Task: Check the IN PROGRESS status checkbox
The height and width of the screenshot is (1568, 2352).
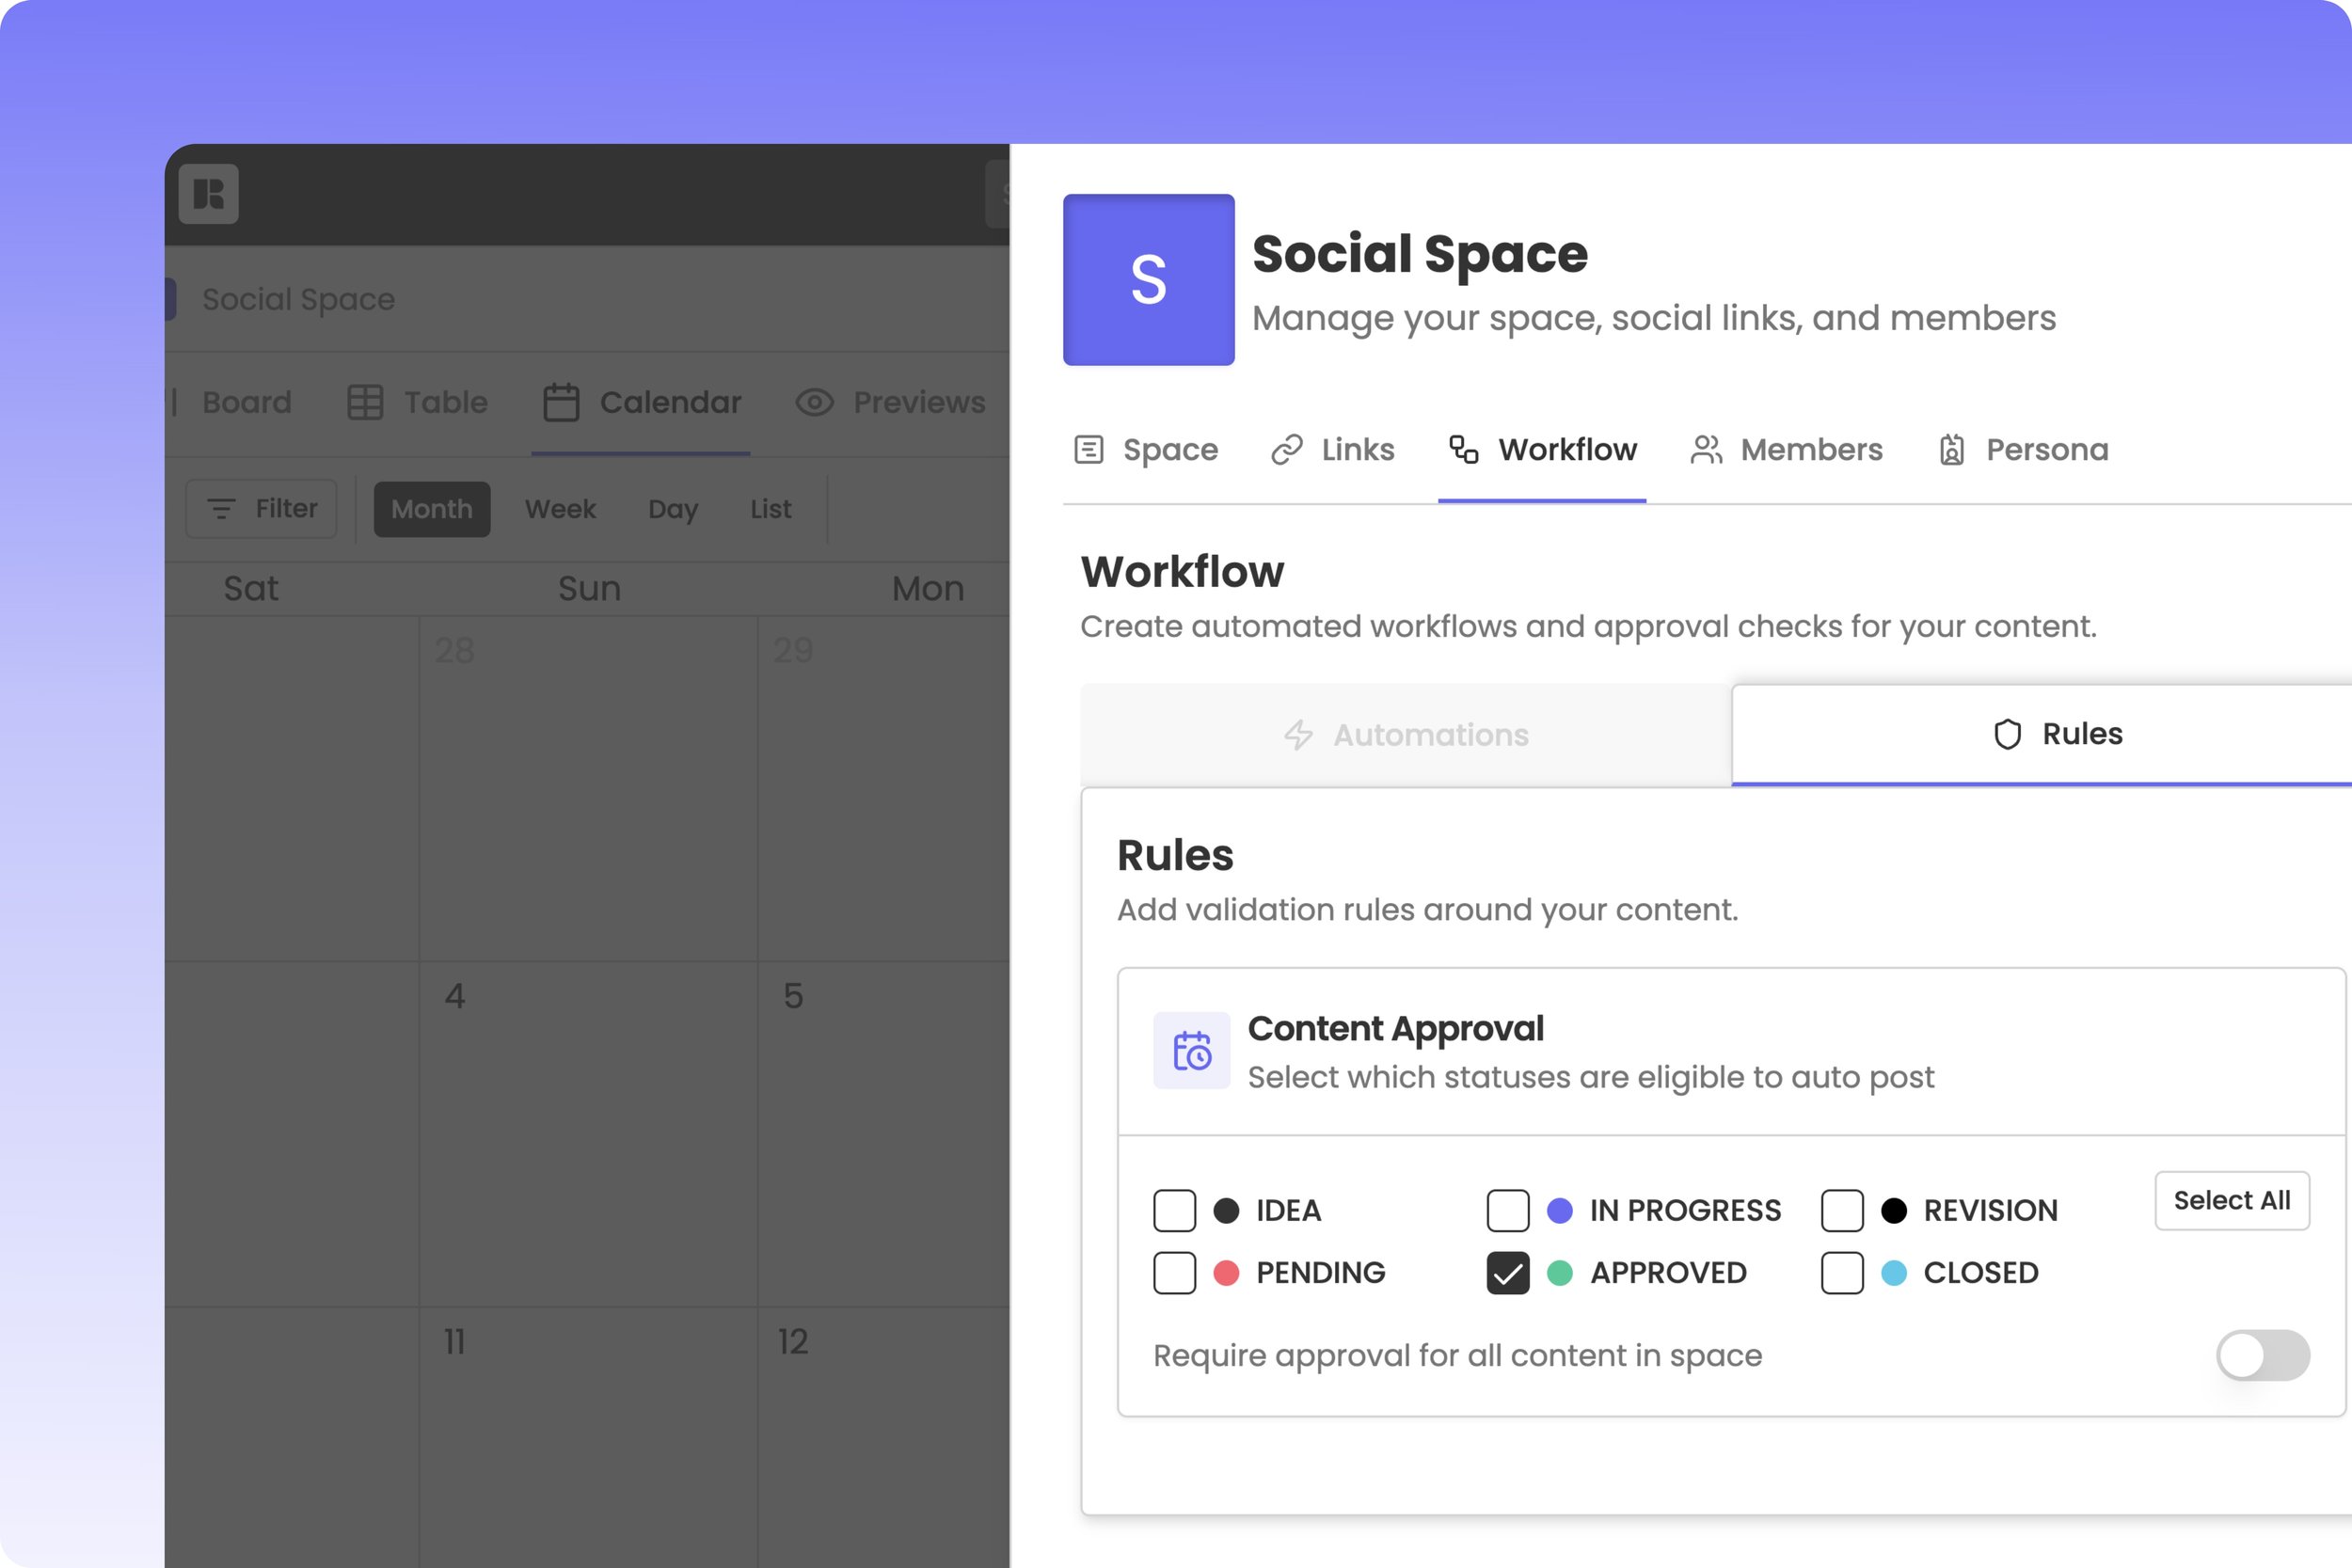Action: 1507,1210
